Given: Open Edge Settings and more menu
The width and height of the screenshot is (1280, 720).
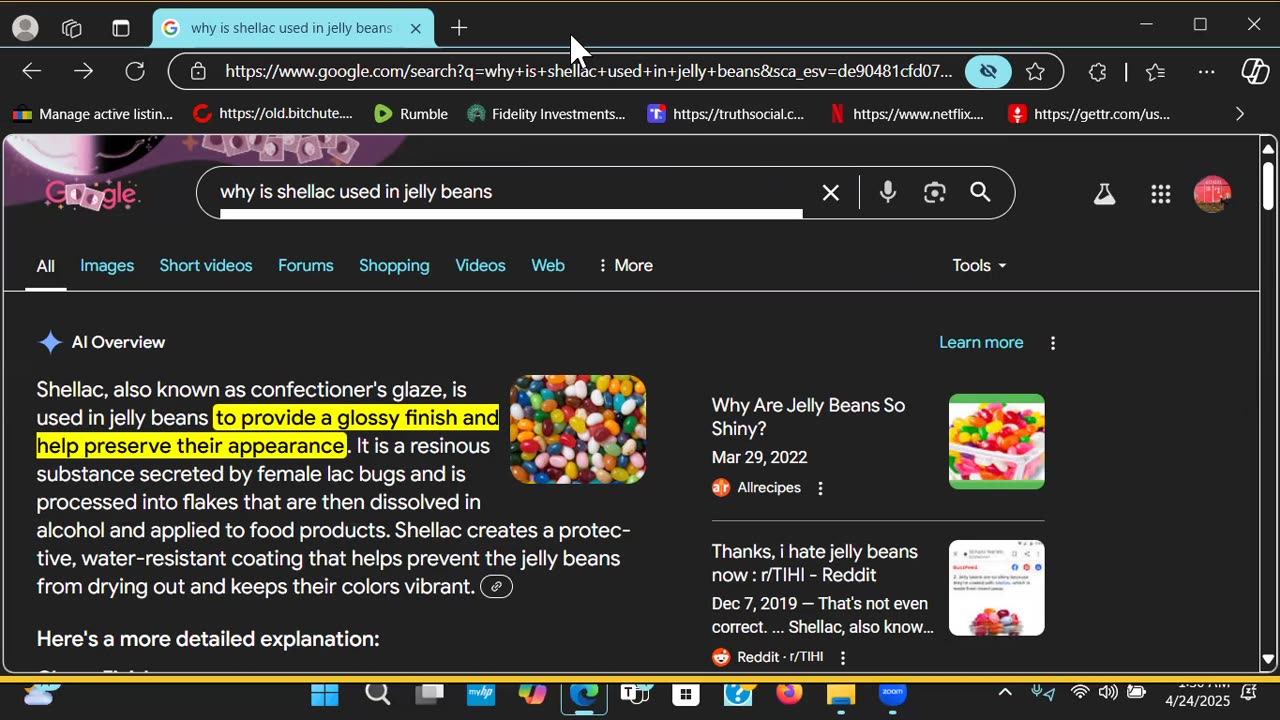Looking at the screenshot, I should [1207, 71].
